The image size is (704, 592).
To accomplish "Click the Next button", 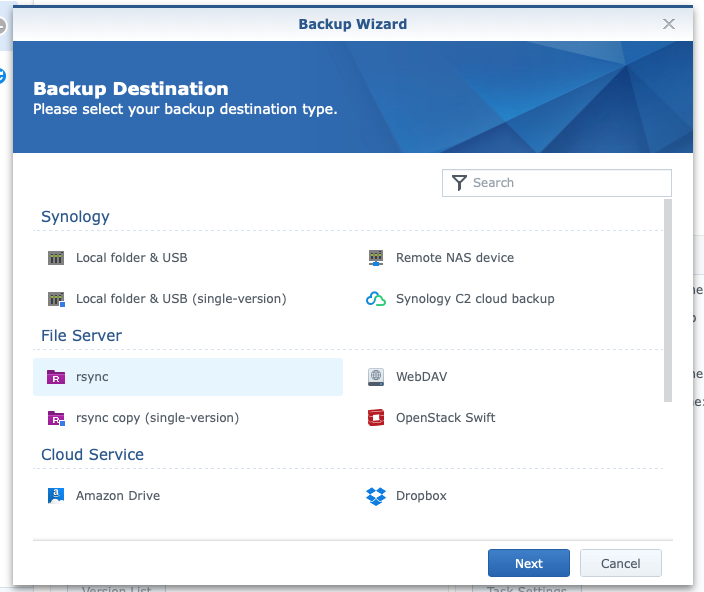I will click(529, 563).
